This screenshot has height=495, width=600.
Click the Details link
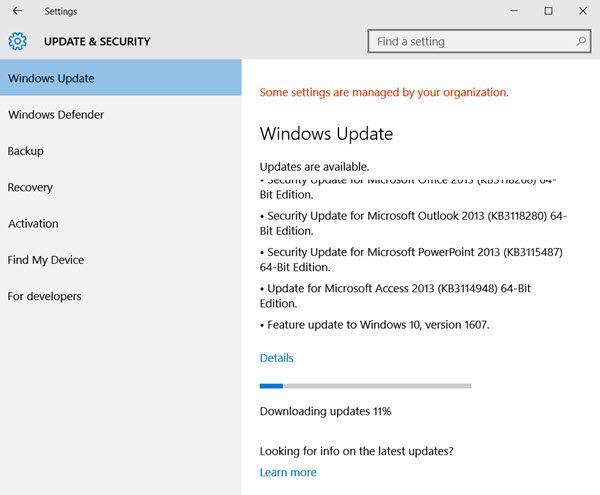pyautogui.click(x=276, y=358)
